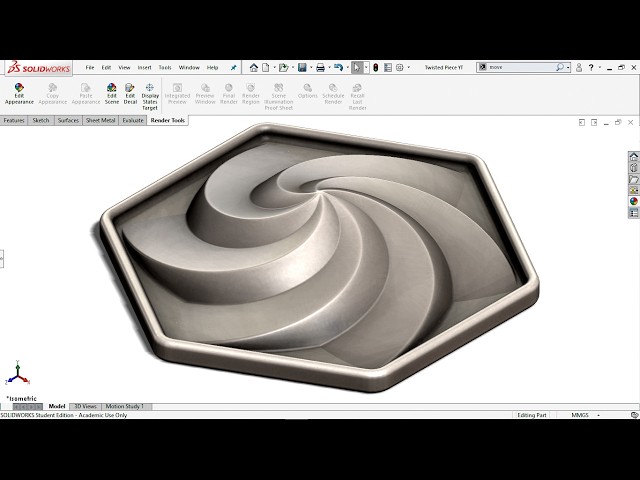Screen dimensions: 640x480
Task: Click the user Login icon
Action: 579,67
